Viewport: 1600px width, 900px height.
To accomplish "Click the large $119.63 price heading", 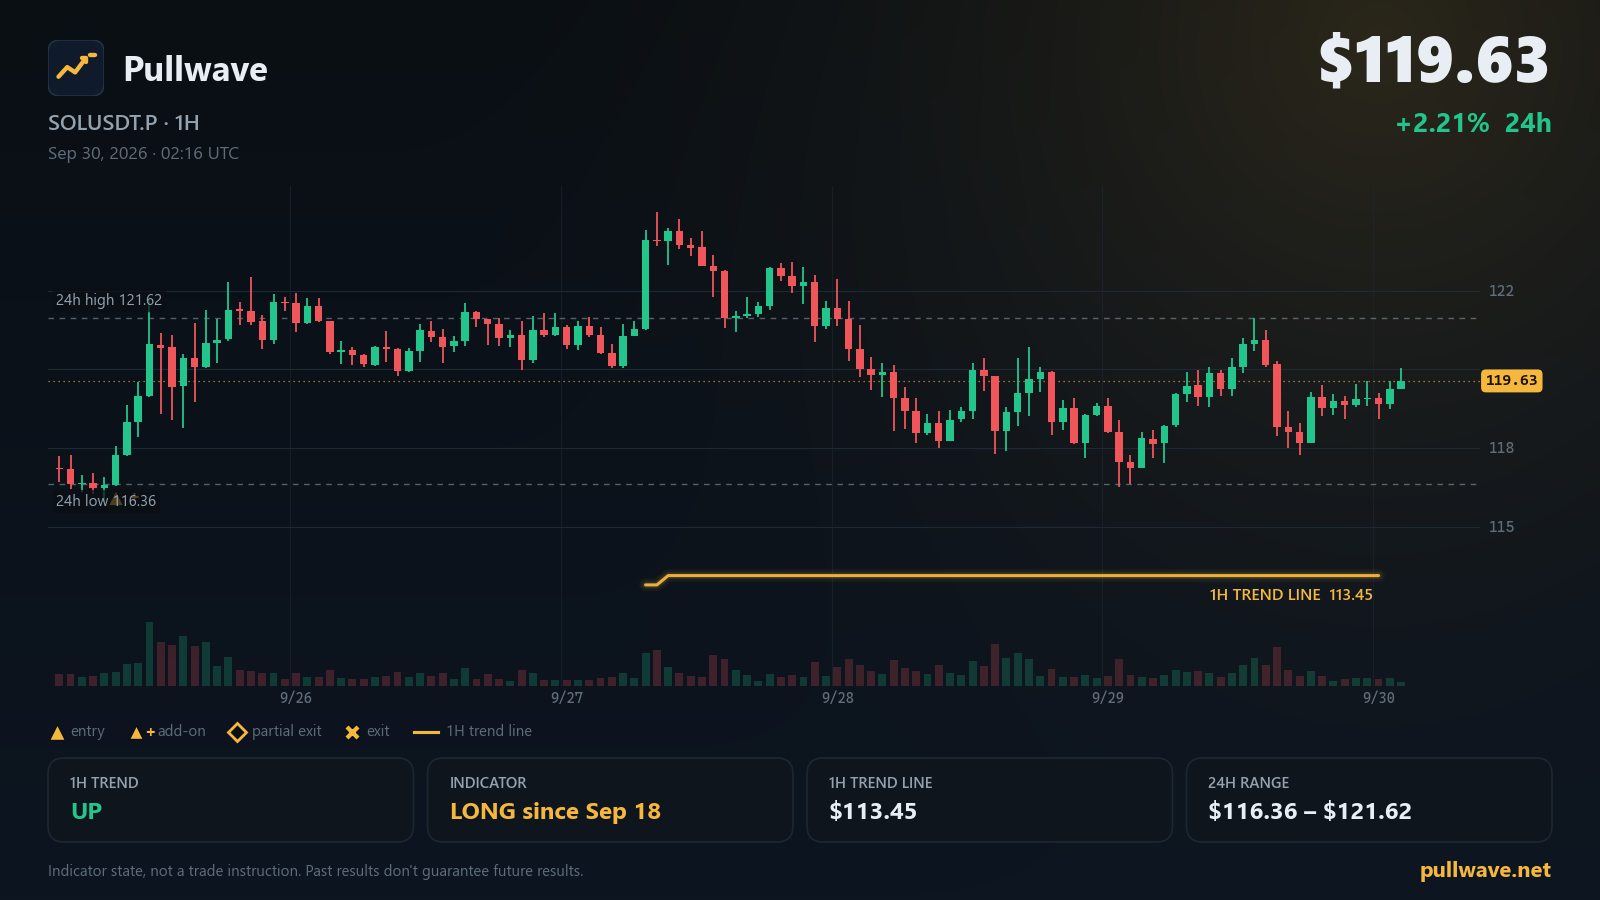I will pyautogui.click(x=1433, y=60).
